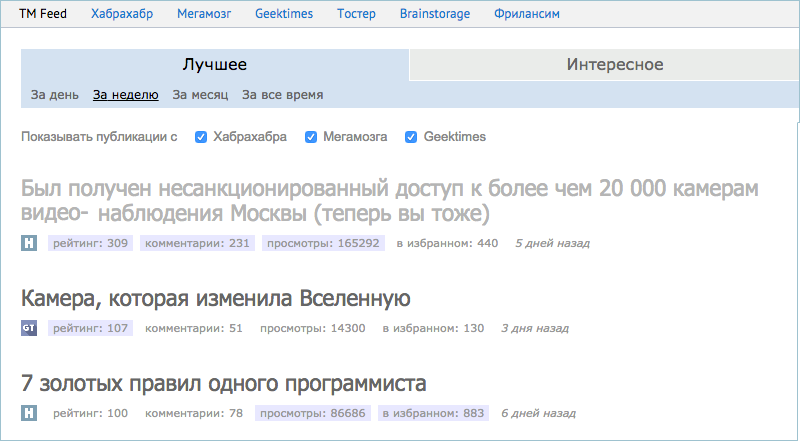The width and height of the screenshot is (800, 441).
Task: Click the Habrahabr icon beside рейтинг: 309
Action: 29,243
